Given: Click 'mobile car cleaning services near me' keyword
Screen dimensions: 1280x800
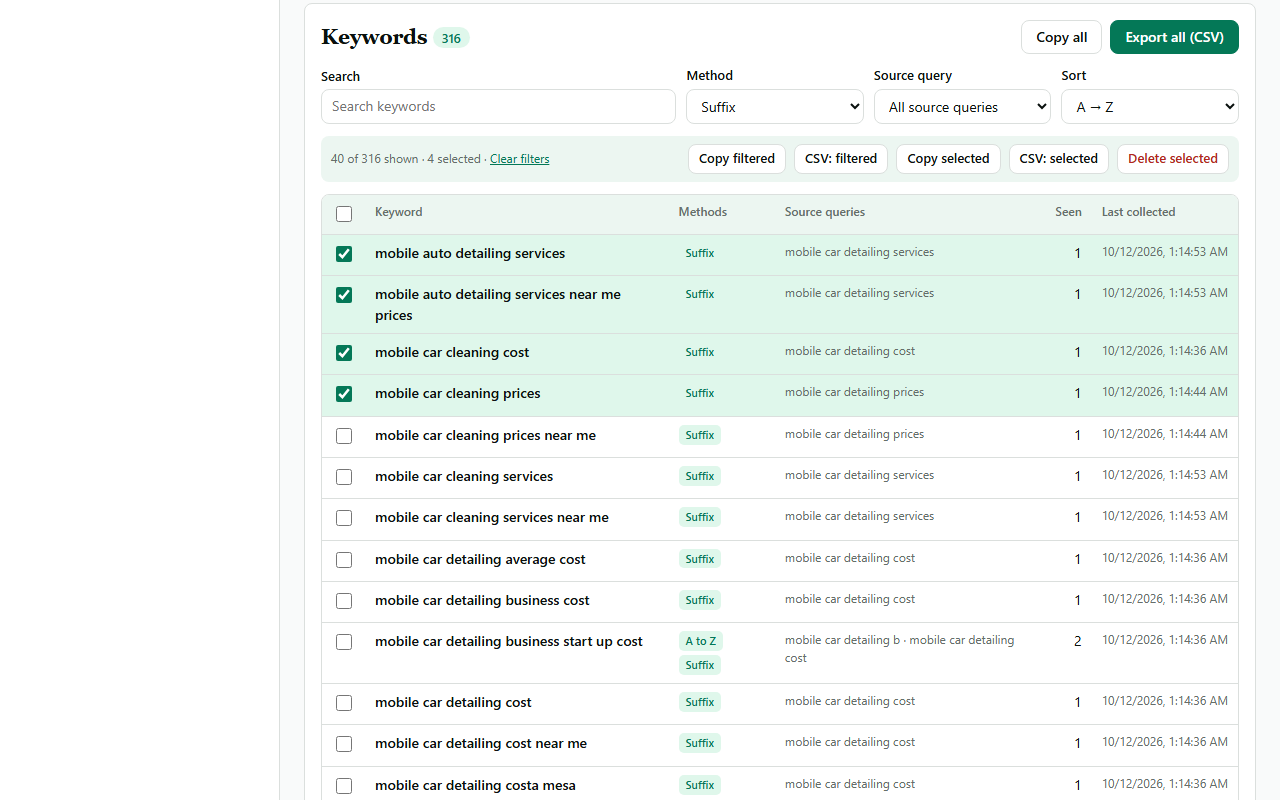Looking at the screenshot, I should [x=492, y=518].
